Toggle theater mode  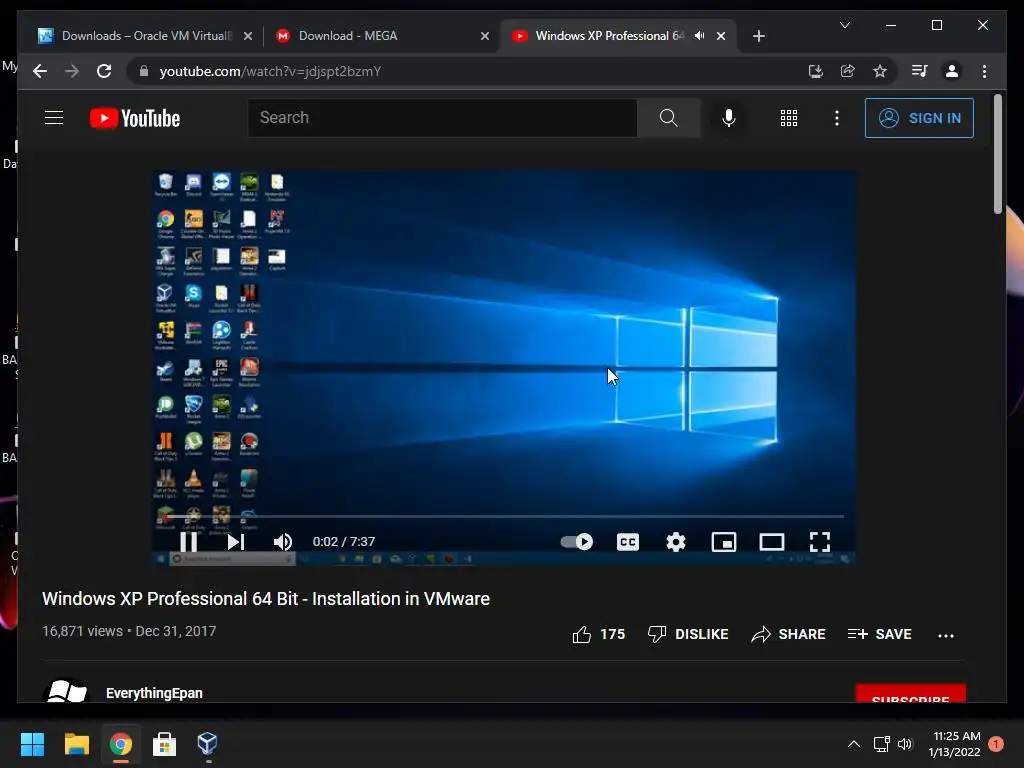pos(772,541)
